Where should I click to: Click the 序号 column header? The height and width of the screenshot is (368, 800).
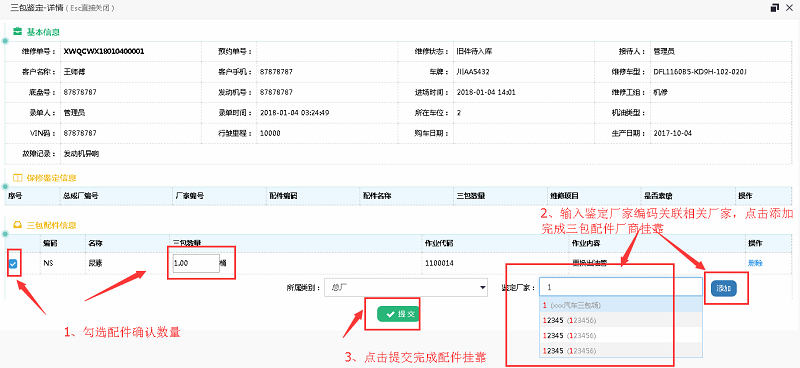point(15,196)
